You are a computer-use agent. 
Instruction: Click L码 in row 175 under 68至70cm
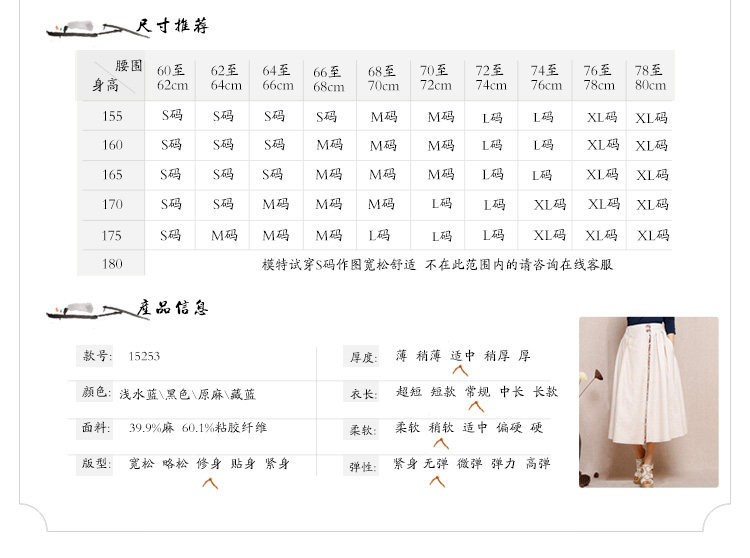pos(379,235)
